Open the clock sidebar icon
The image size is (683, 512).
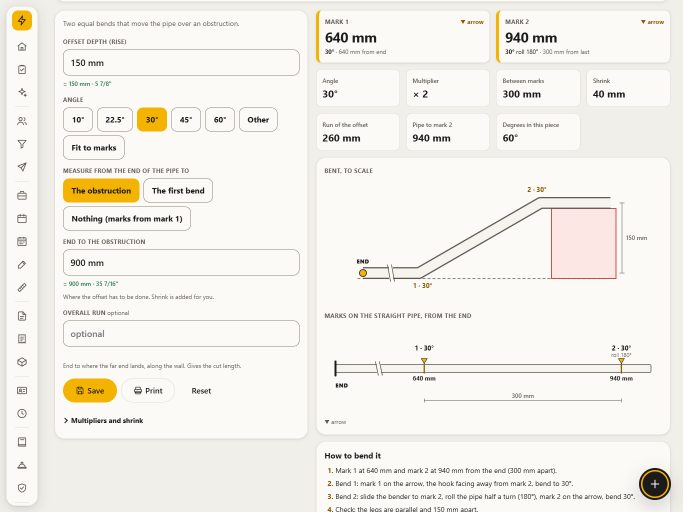tap(22, 413)
